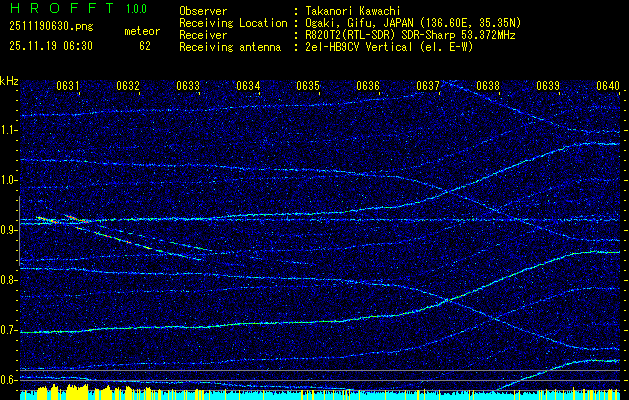This screenshot has width=629, height=400.
Task: Click frequency axis label 0.7
Action: (9, 330)
